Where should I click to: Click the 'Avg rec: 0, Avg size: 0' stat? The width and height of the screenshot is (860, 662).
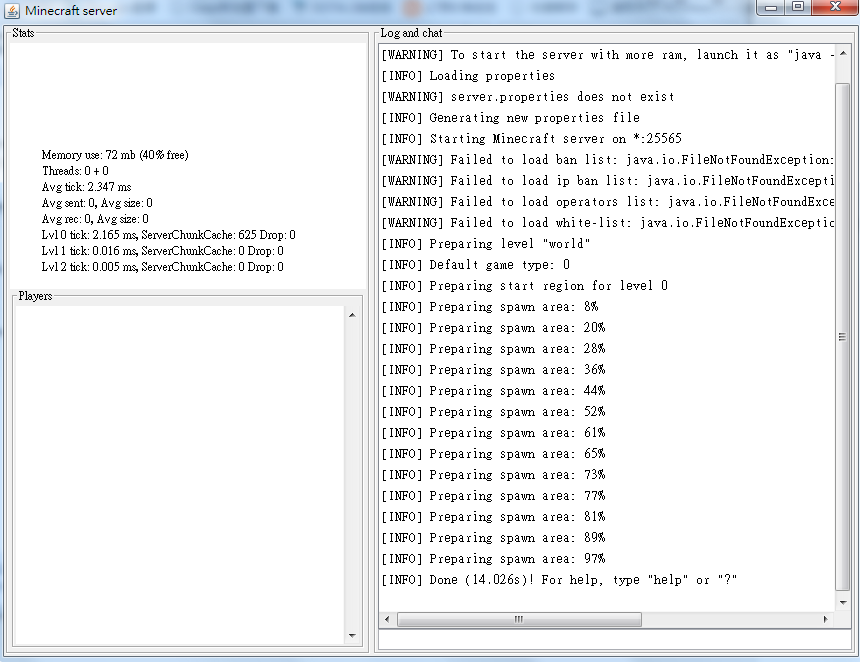click(95, 218)
